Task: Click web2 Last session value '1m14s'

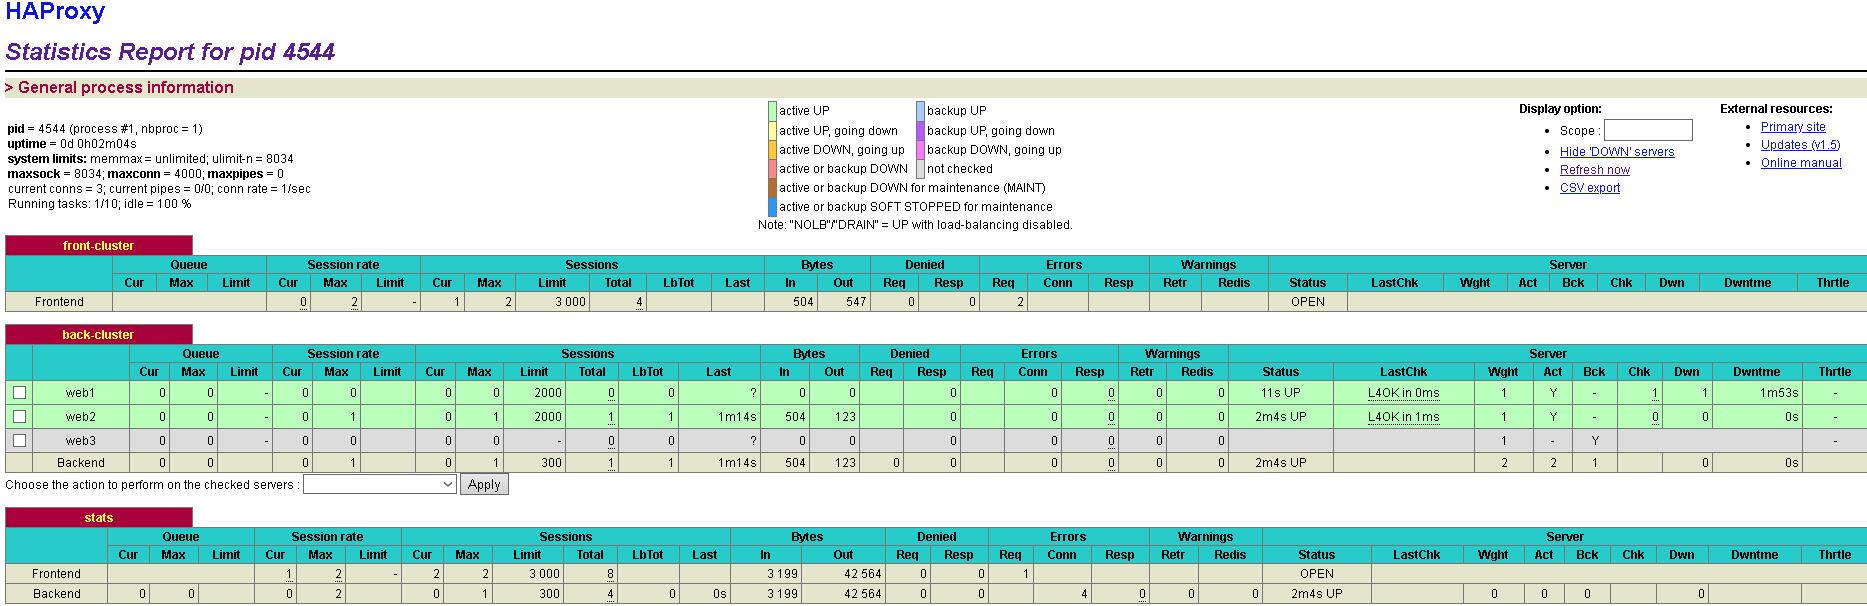Action: [737, 417]
